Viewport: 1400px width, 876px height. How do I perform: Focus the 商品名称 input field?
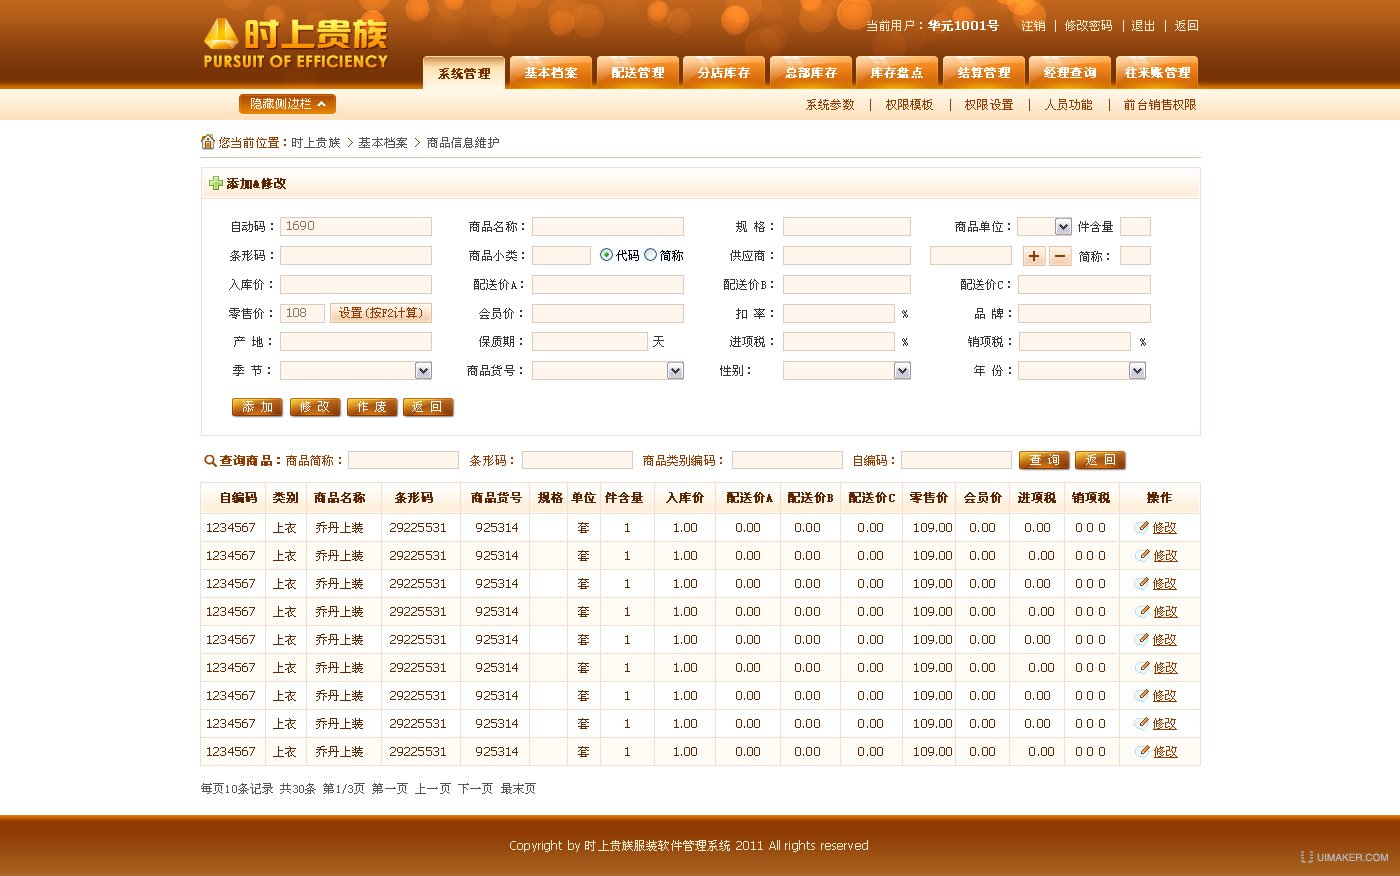point(608,227)
